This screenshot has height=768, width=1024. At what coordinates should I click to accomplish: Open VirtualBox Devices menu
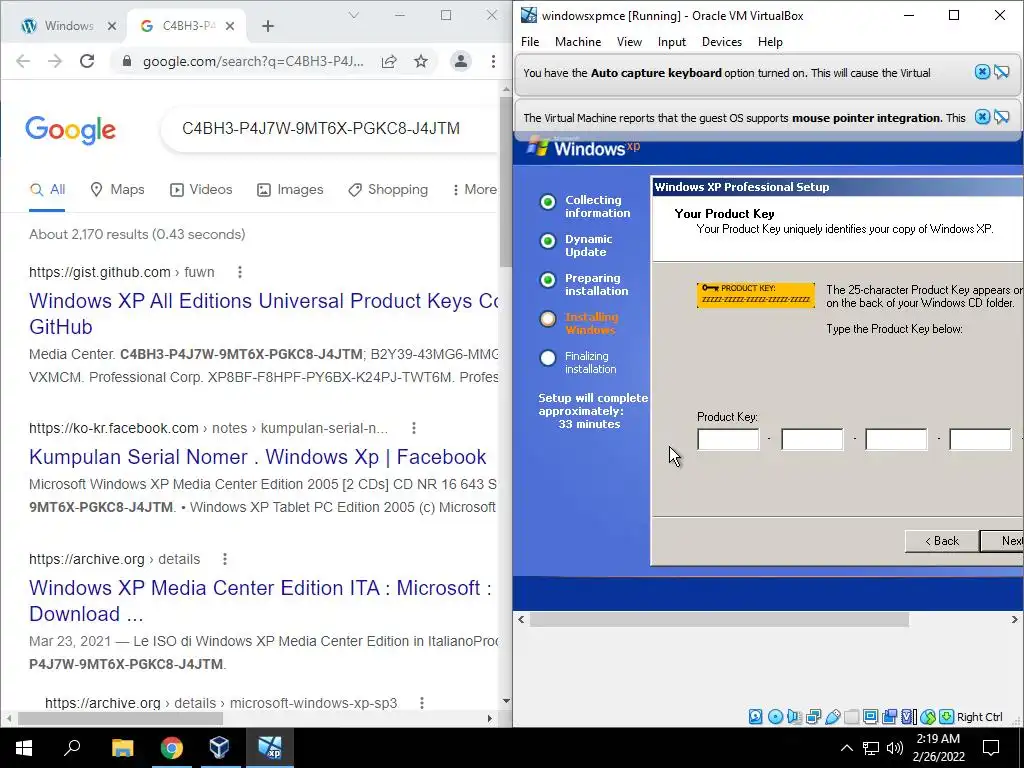pos(722,42)
